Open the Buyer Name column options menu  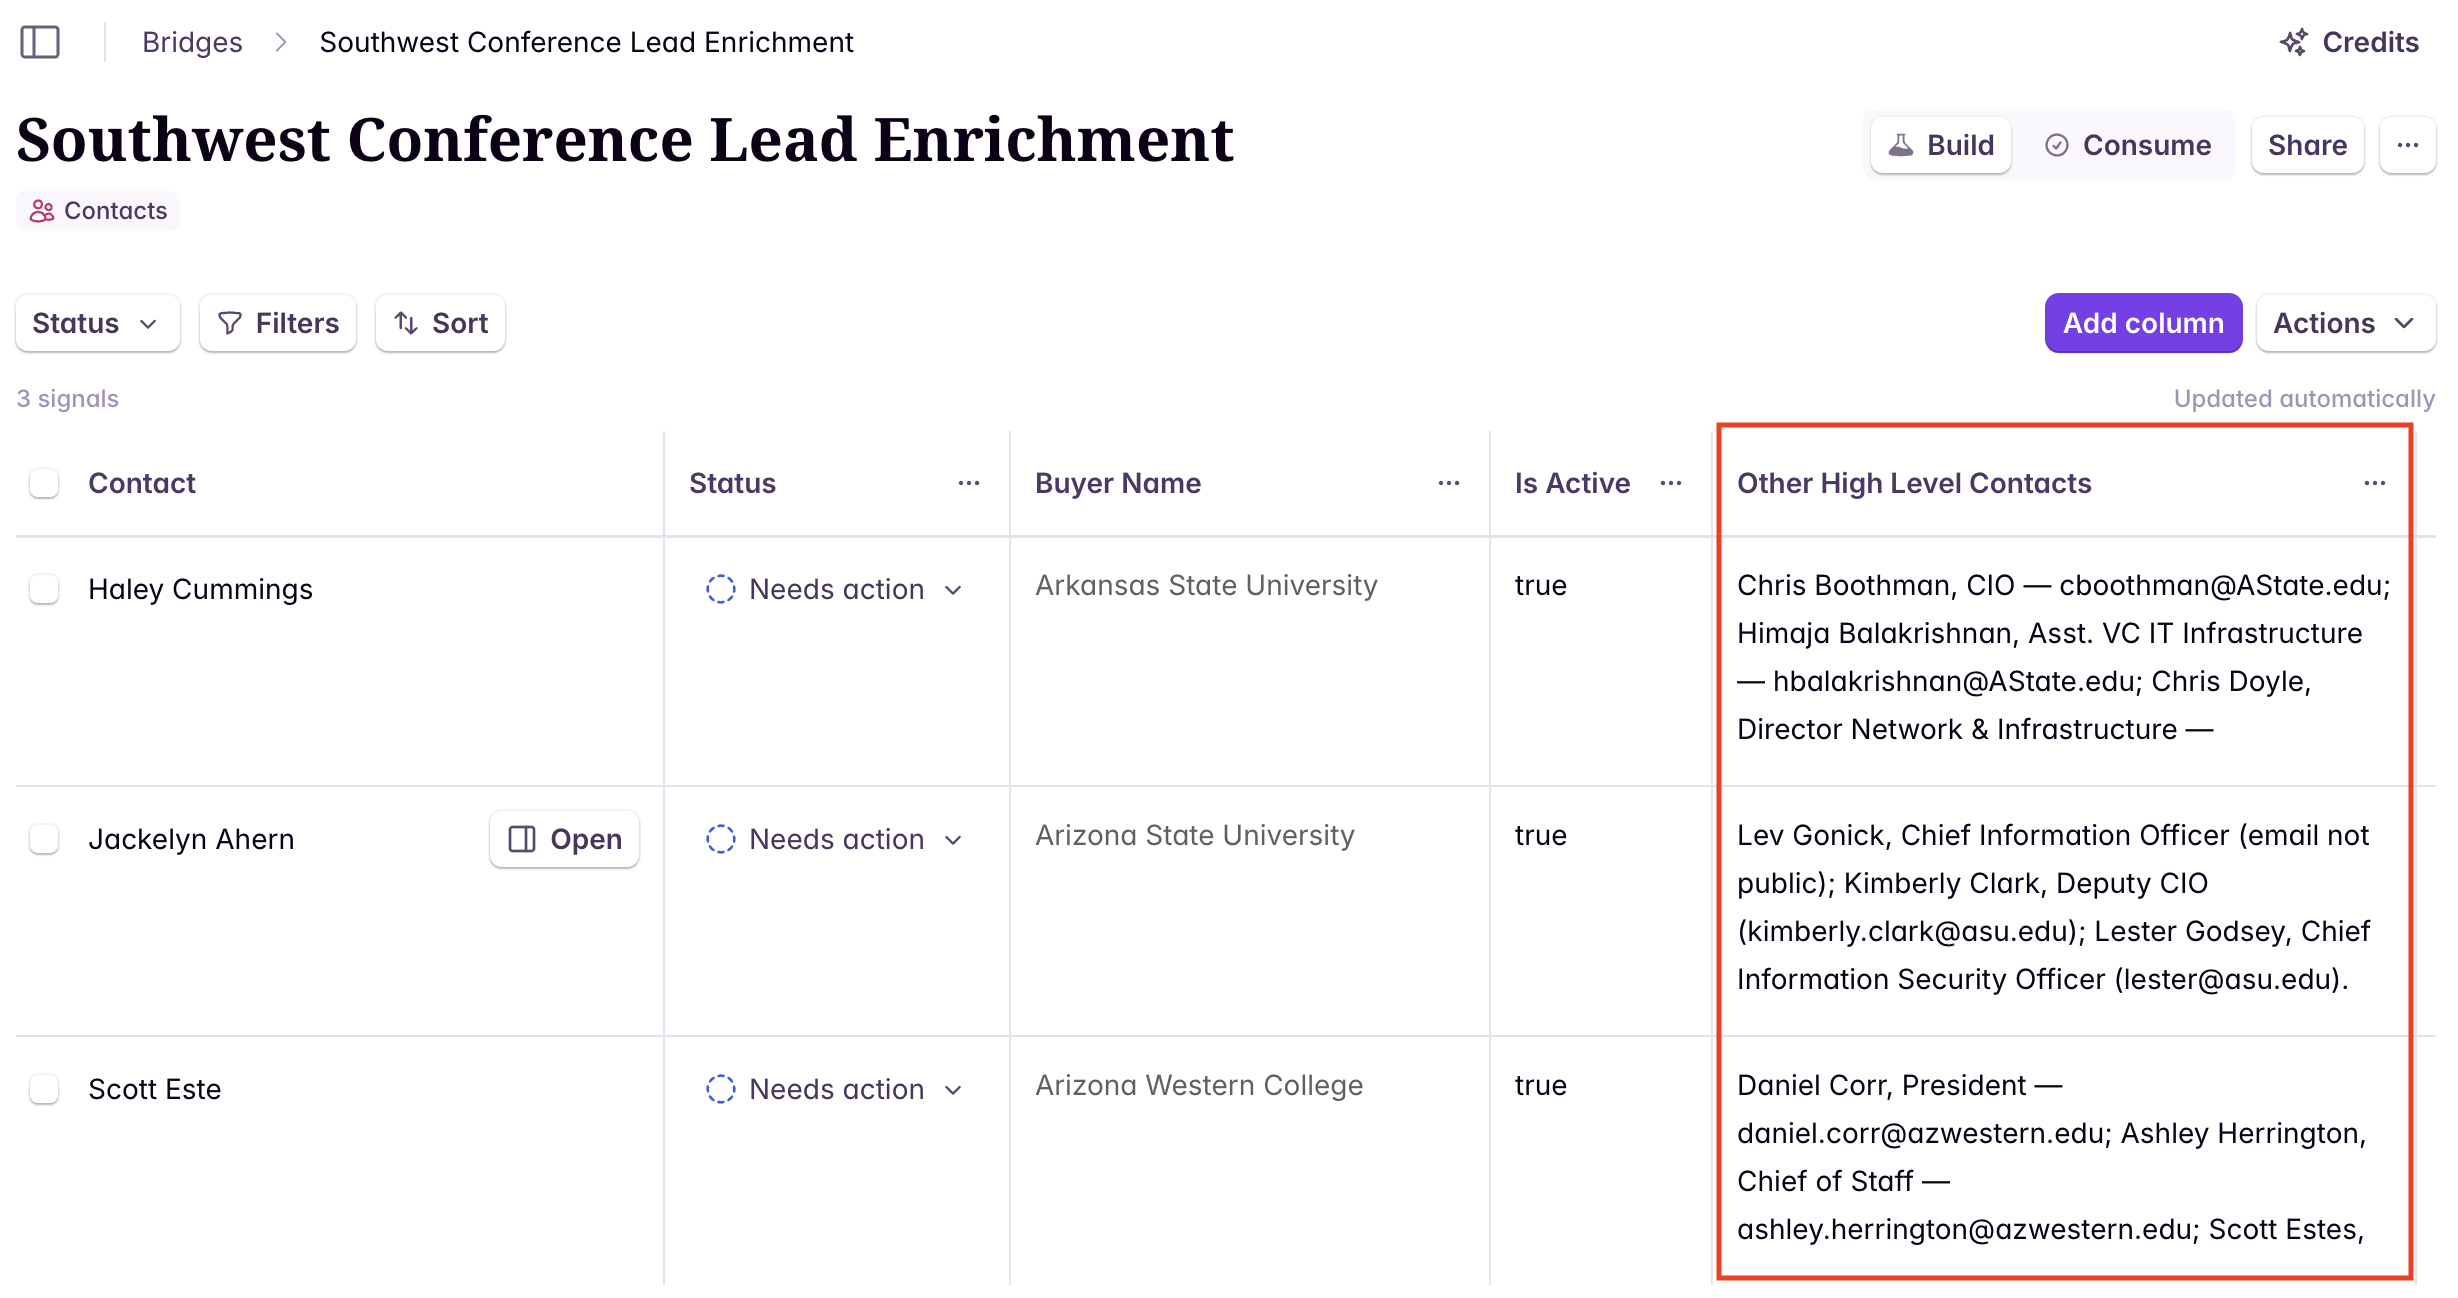[x=1449, y=483]
